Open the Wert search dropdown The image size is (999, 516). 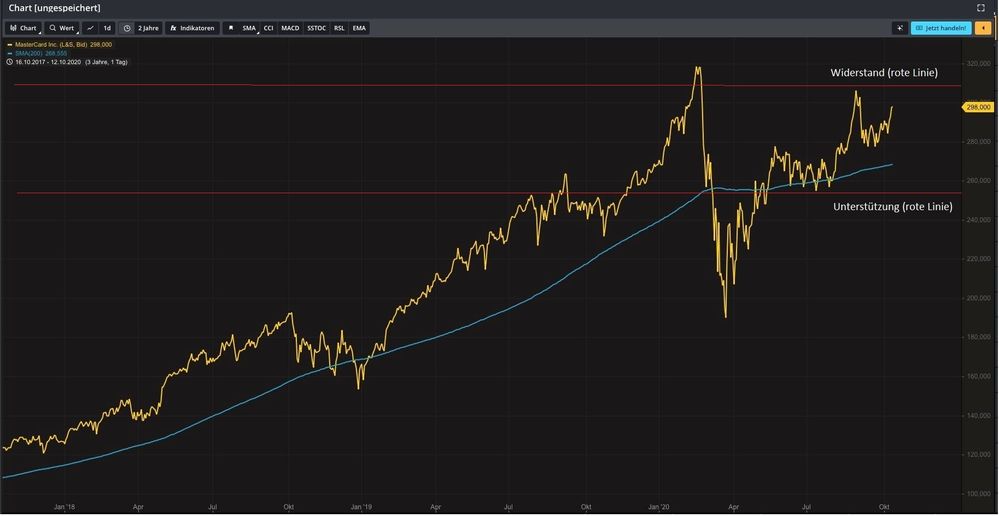(x=62, y=28)
